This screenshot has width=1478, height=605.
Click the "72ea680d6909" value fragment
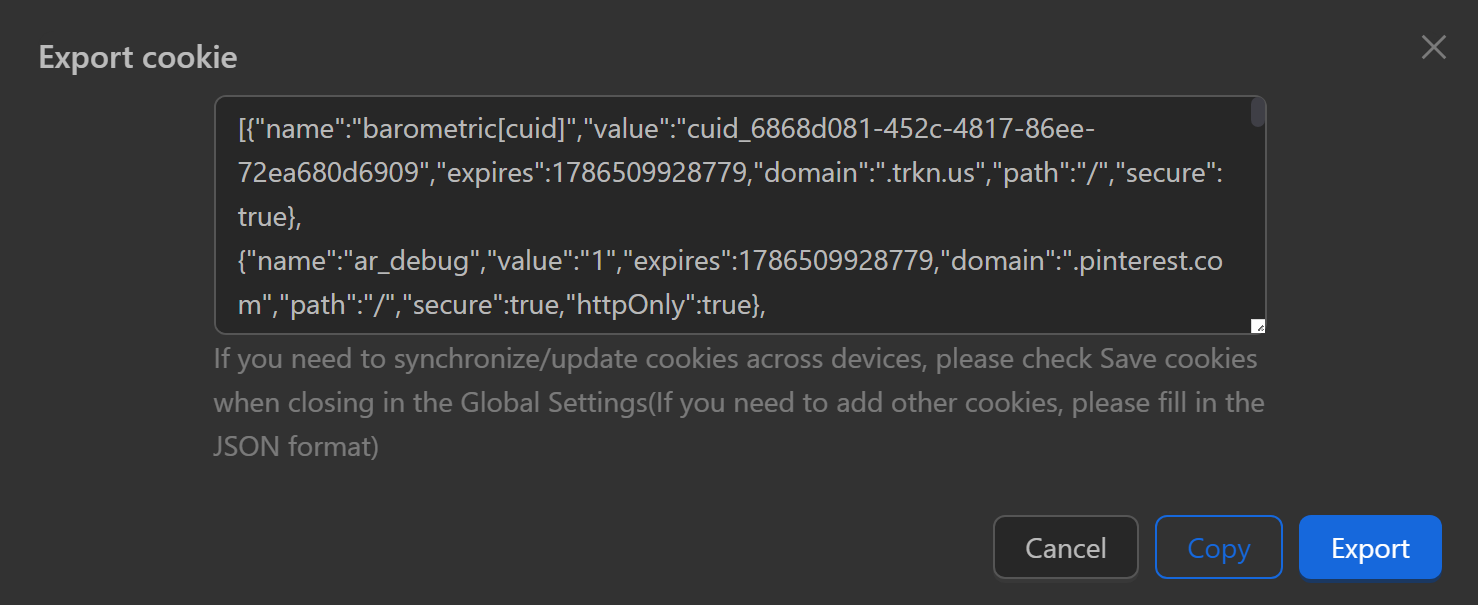pyautogui.click(x=328, y=173)
